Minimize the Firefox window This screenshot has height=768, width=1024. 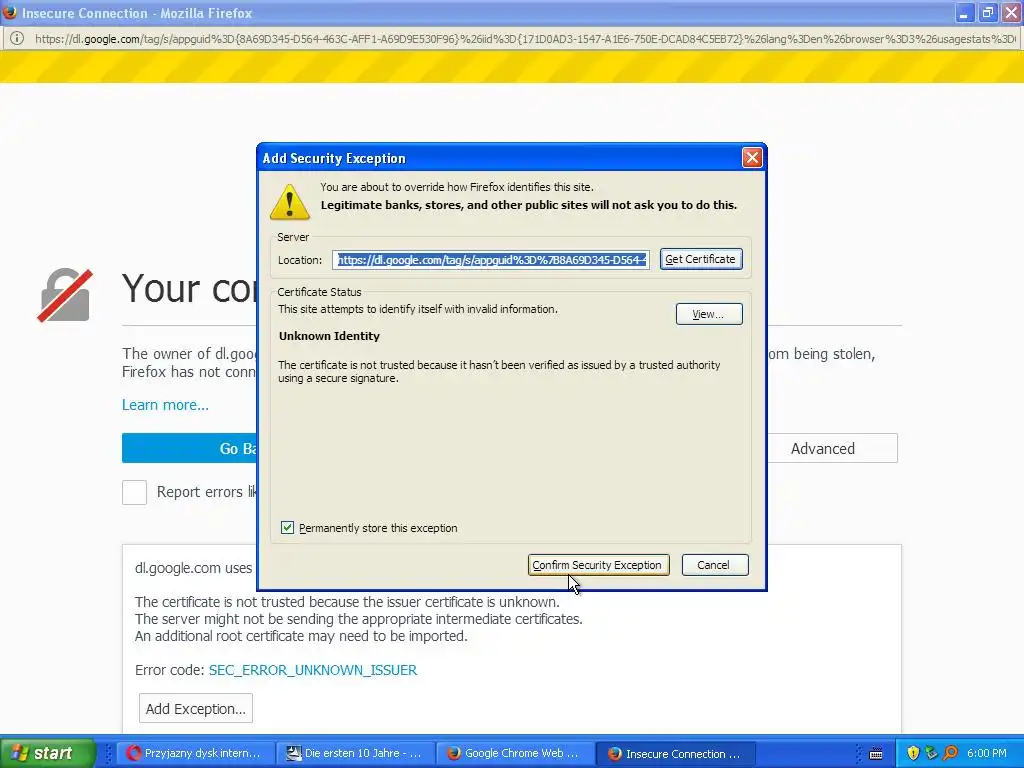964,12
